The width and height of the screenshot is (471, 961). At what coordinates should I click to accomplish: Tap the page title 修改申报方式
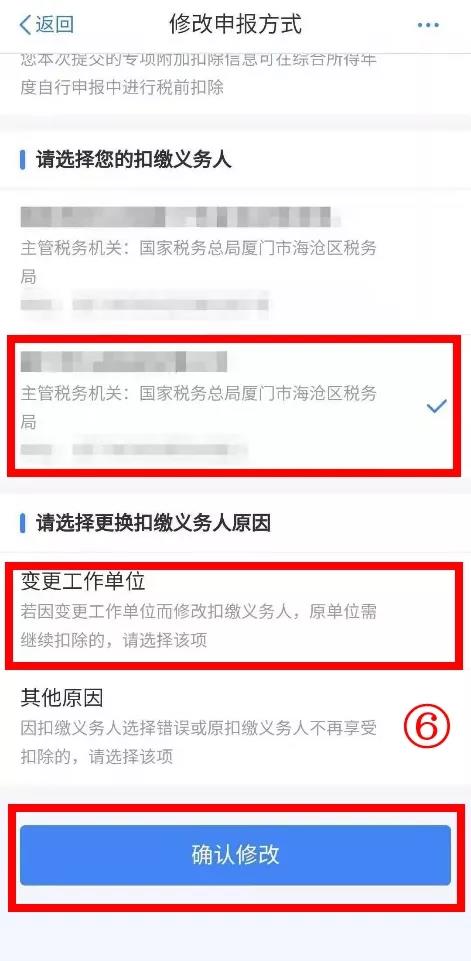tap(236, 25)
